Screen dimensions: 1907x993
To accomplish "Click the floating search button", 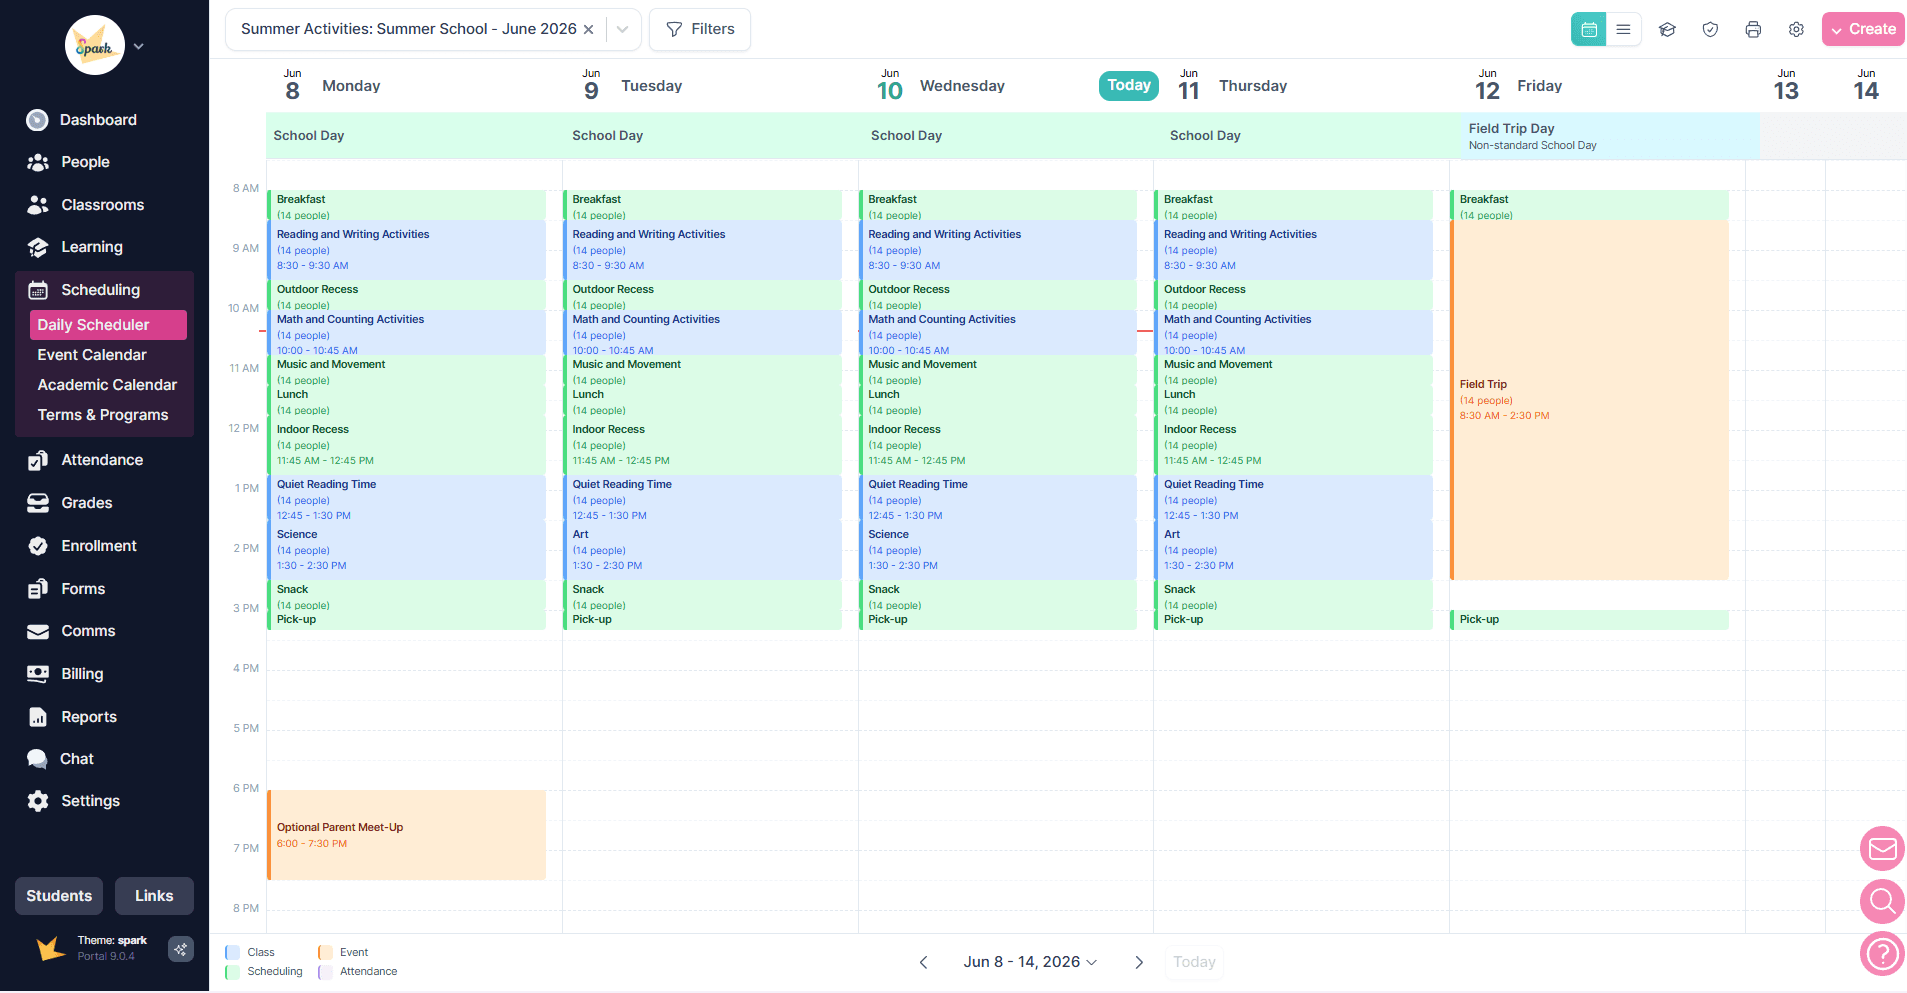I will tap(1882, 901).
